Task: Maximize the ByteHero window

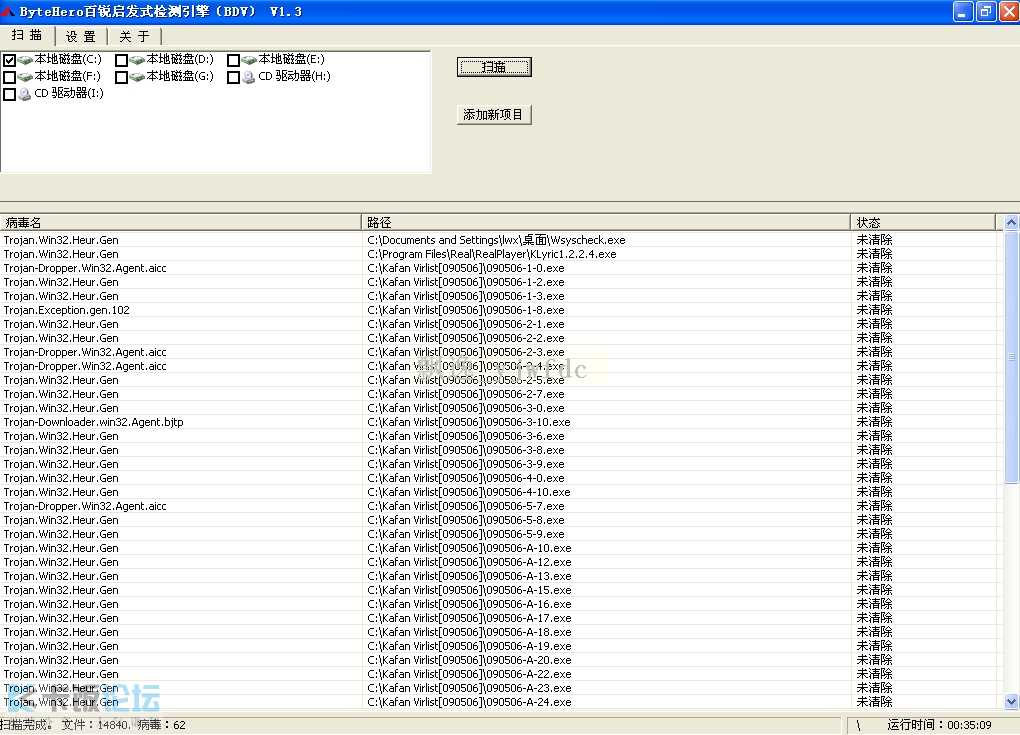Action: pos(987,12)
